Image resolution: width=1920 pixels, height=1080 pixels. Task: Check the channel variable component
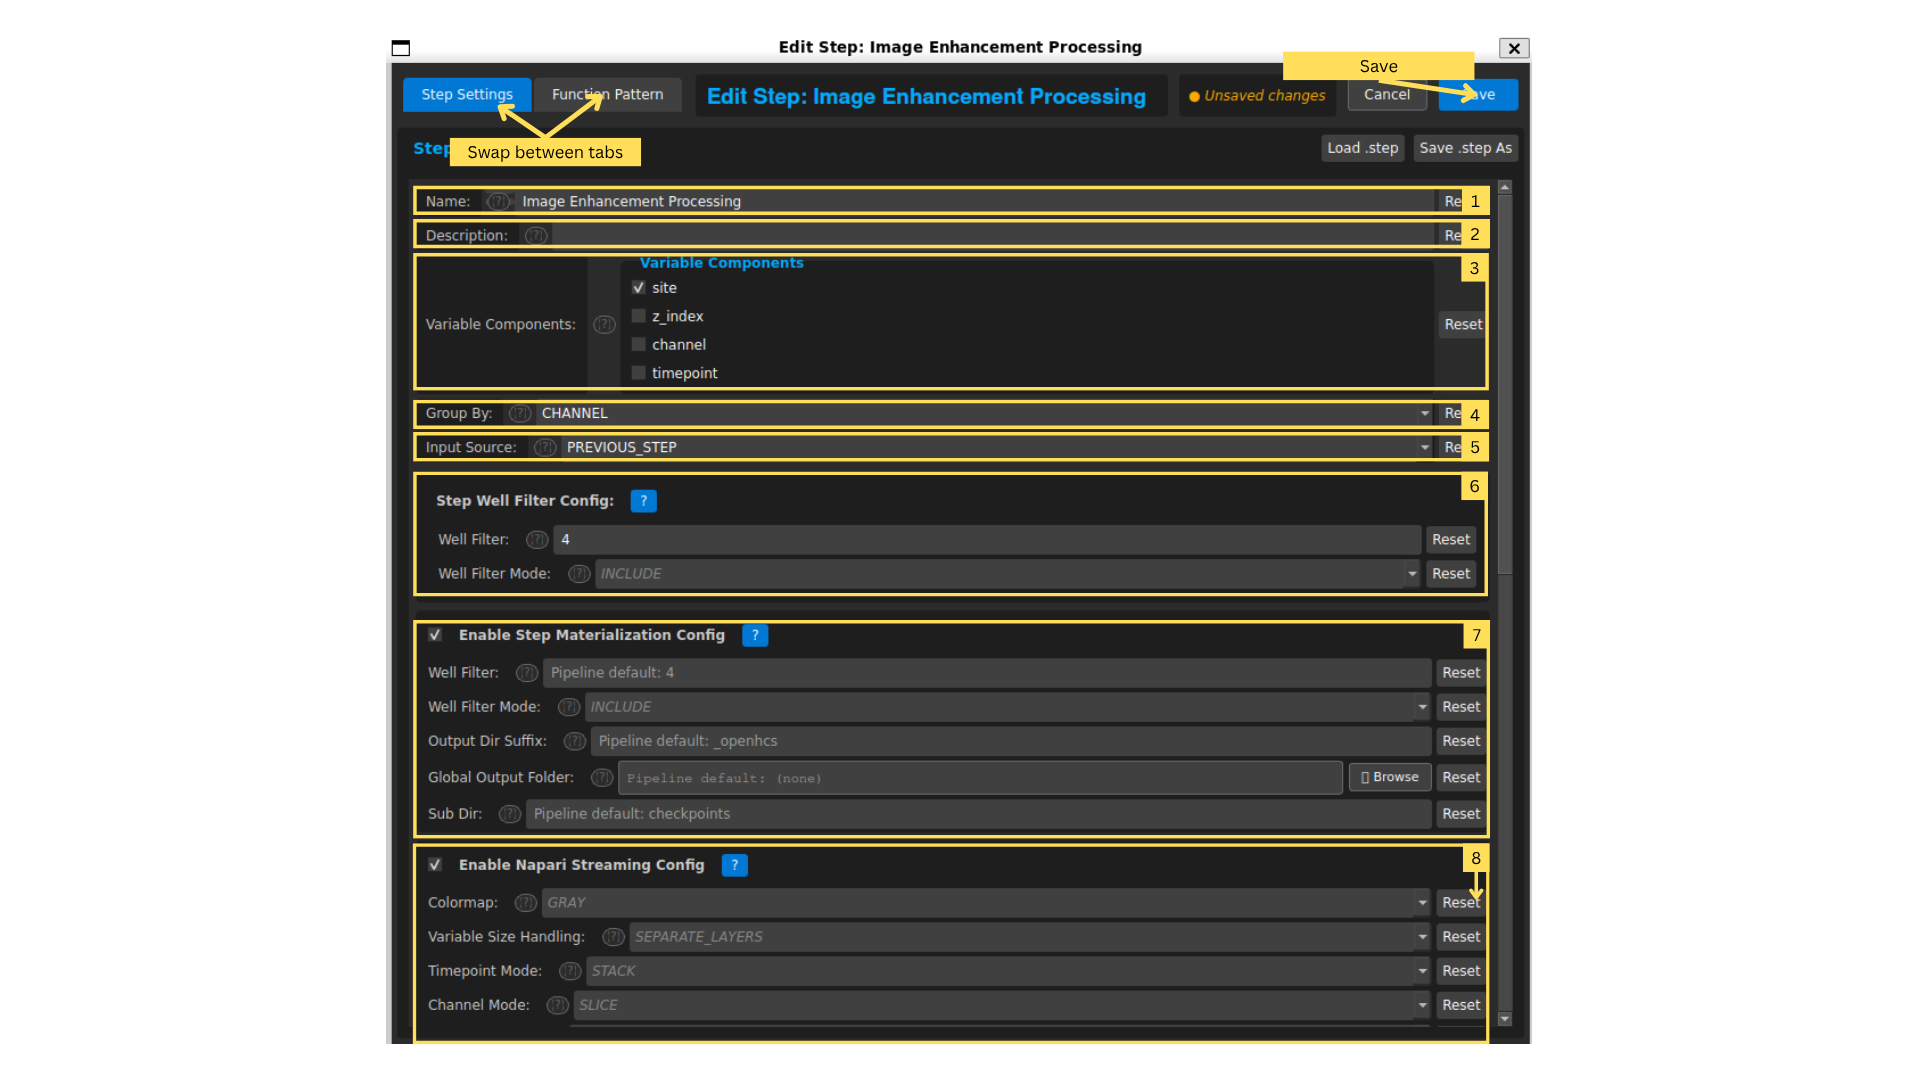(638, 345)
